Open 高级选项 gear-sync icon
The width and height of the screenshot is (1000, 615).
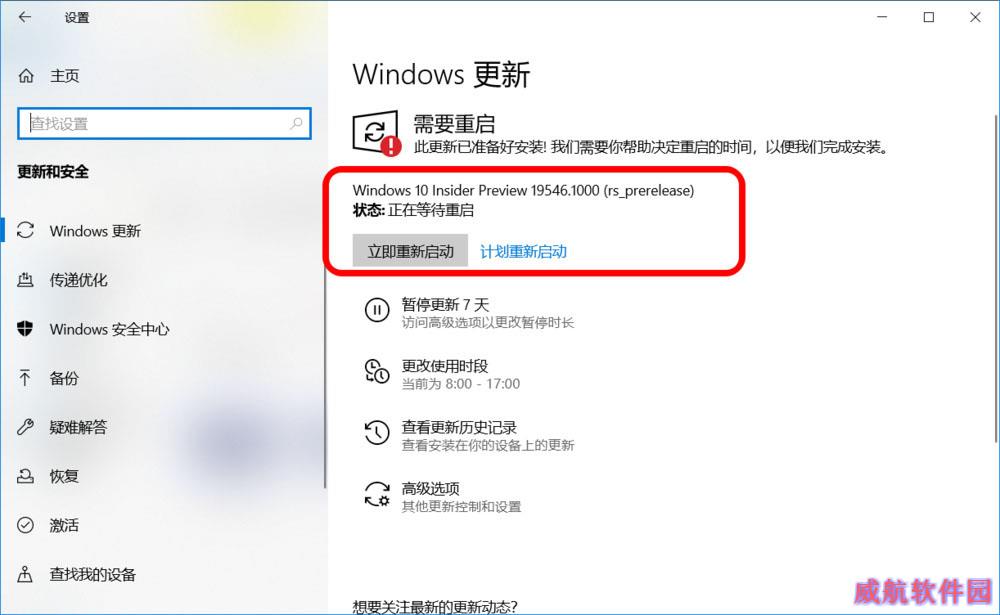coord(377,494)
